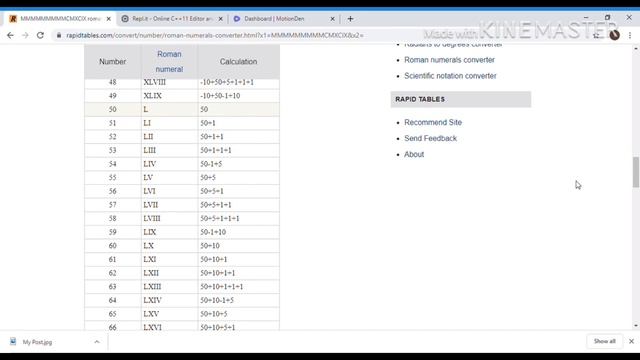Close the rapidtables roman numerals tab
The image size is (640, 360).
click(109, 19)
